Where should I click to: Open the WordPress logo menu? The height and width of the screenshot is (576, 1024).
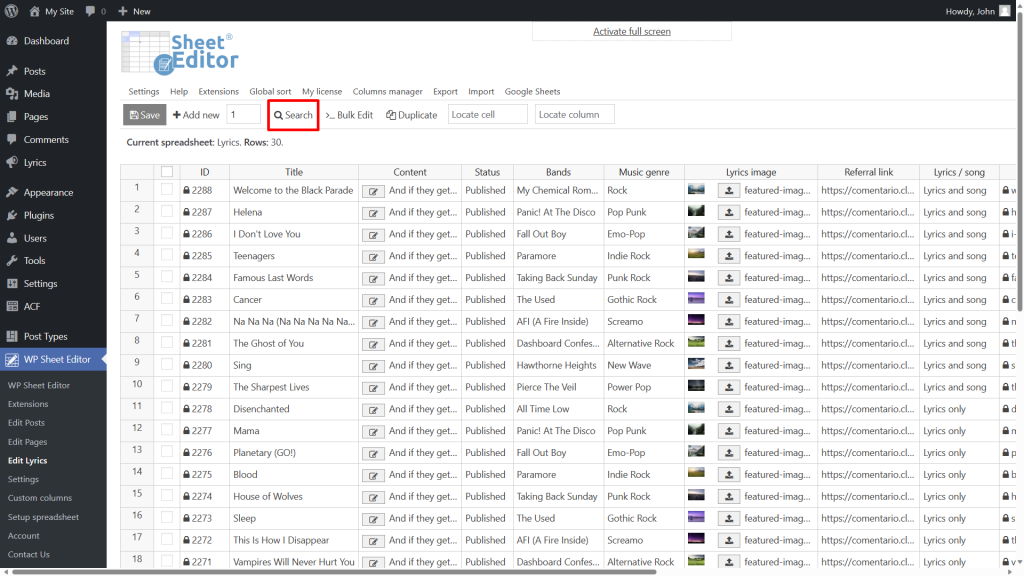[x=11, y=11]
